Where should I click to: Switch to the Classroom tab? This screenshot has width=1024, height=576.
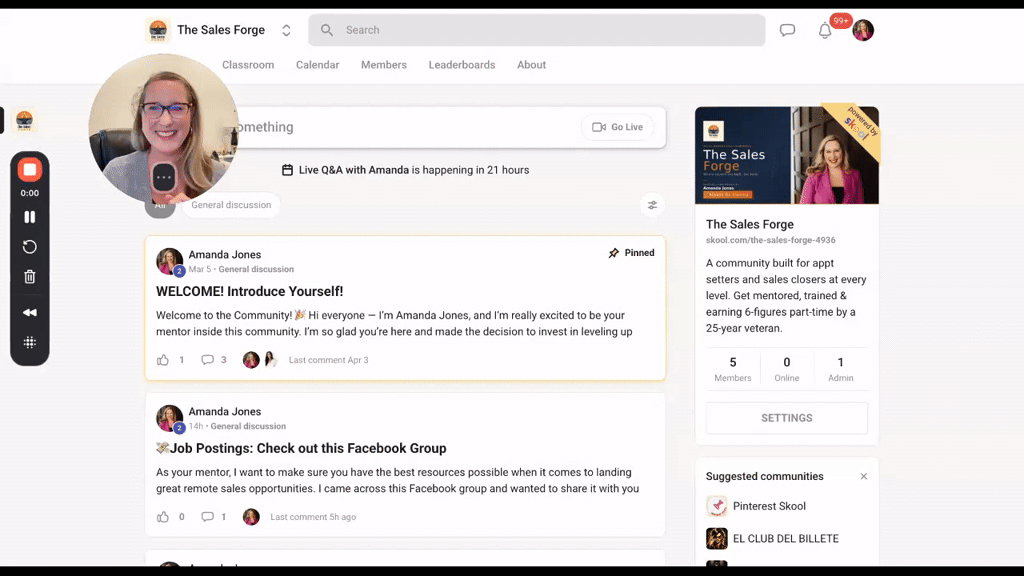click(x=248, y=65)
